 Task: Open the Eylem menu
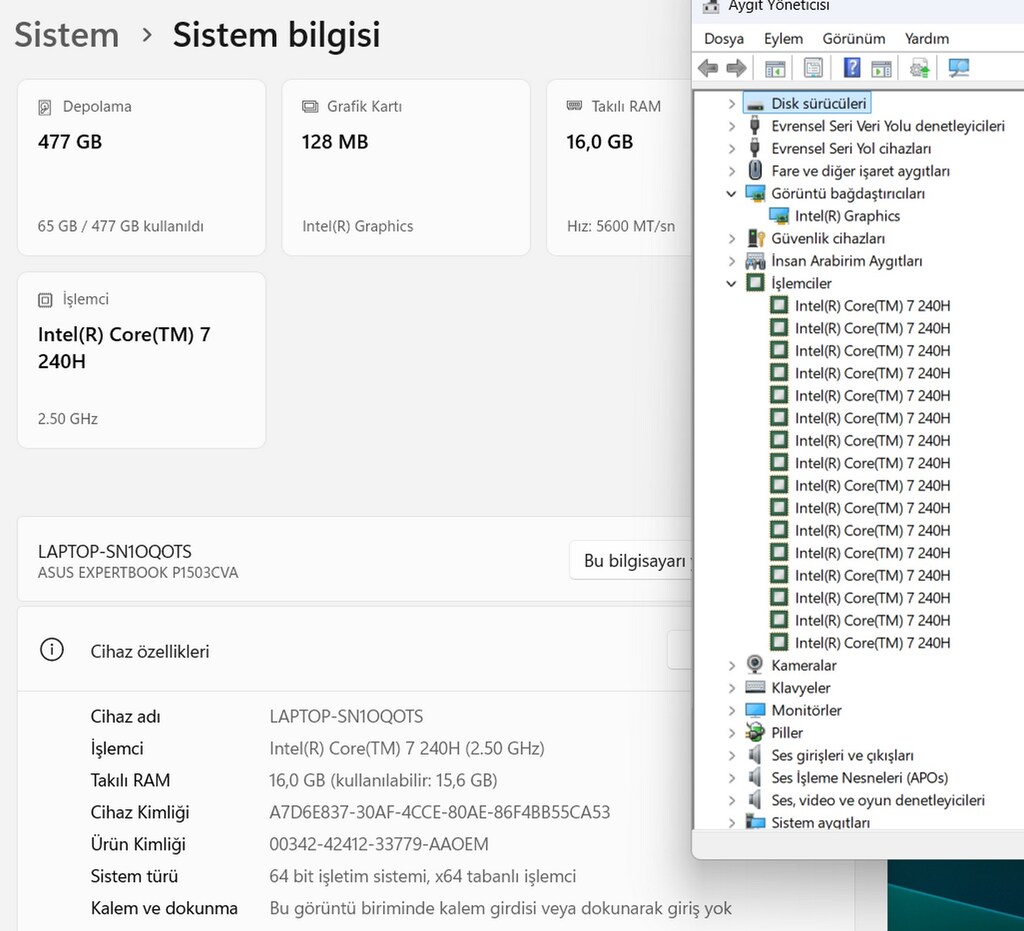click(783, 39)
